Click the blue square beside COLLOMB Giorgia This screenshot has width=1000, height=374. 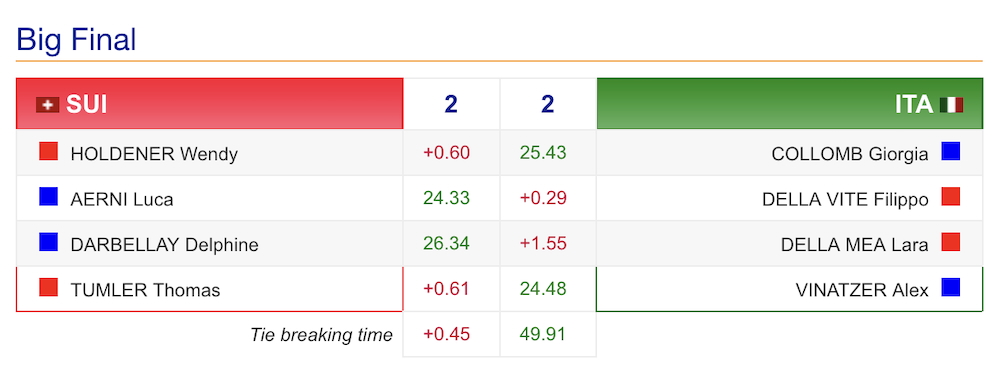click(951, 151)
